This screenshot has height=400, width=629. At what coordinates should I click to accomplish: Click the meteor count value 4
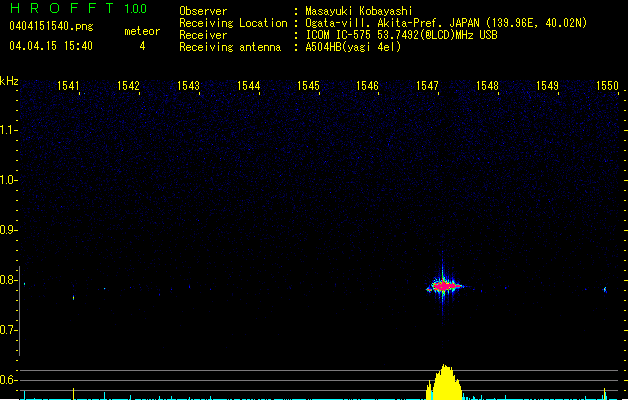[141, 46]
